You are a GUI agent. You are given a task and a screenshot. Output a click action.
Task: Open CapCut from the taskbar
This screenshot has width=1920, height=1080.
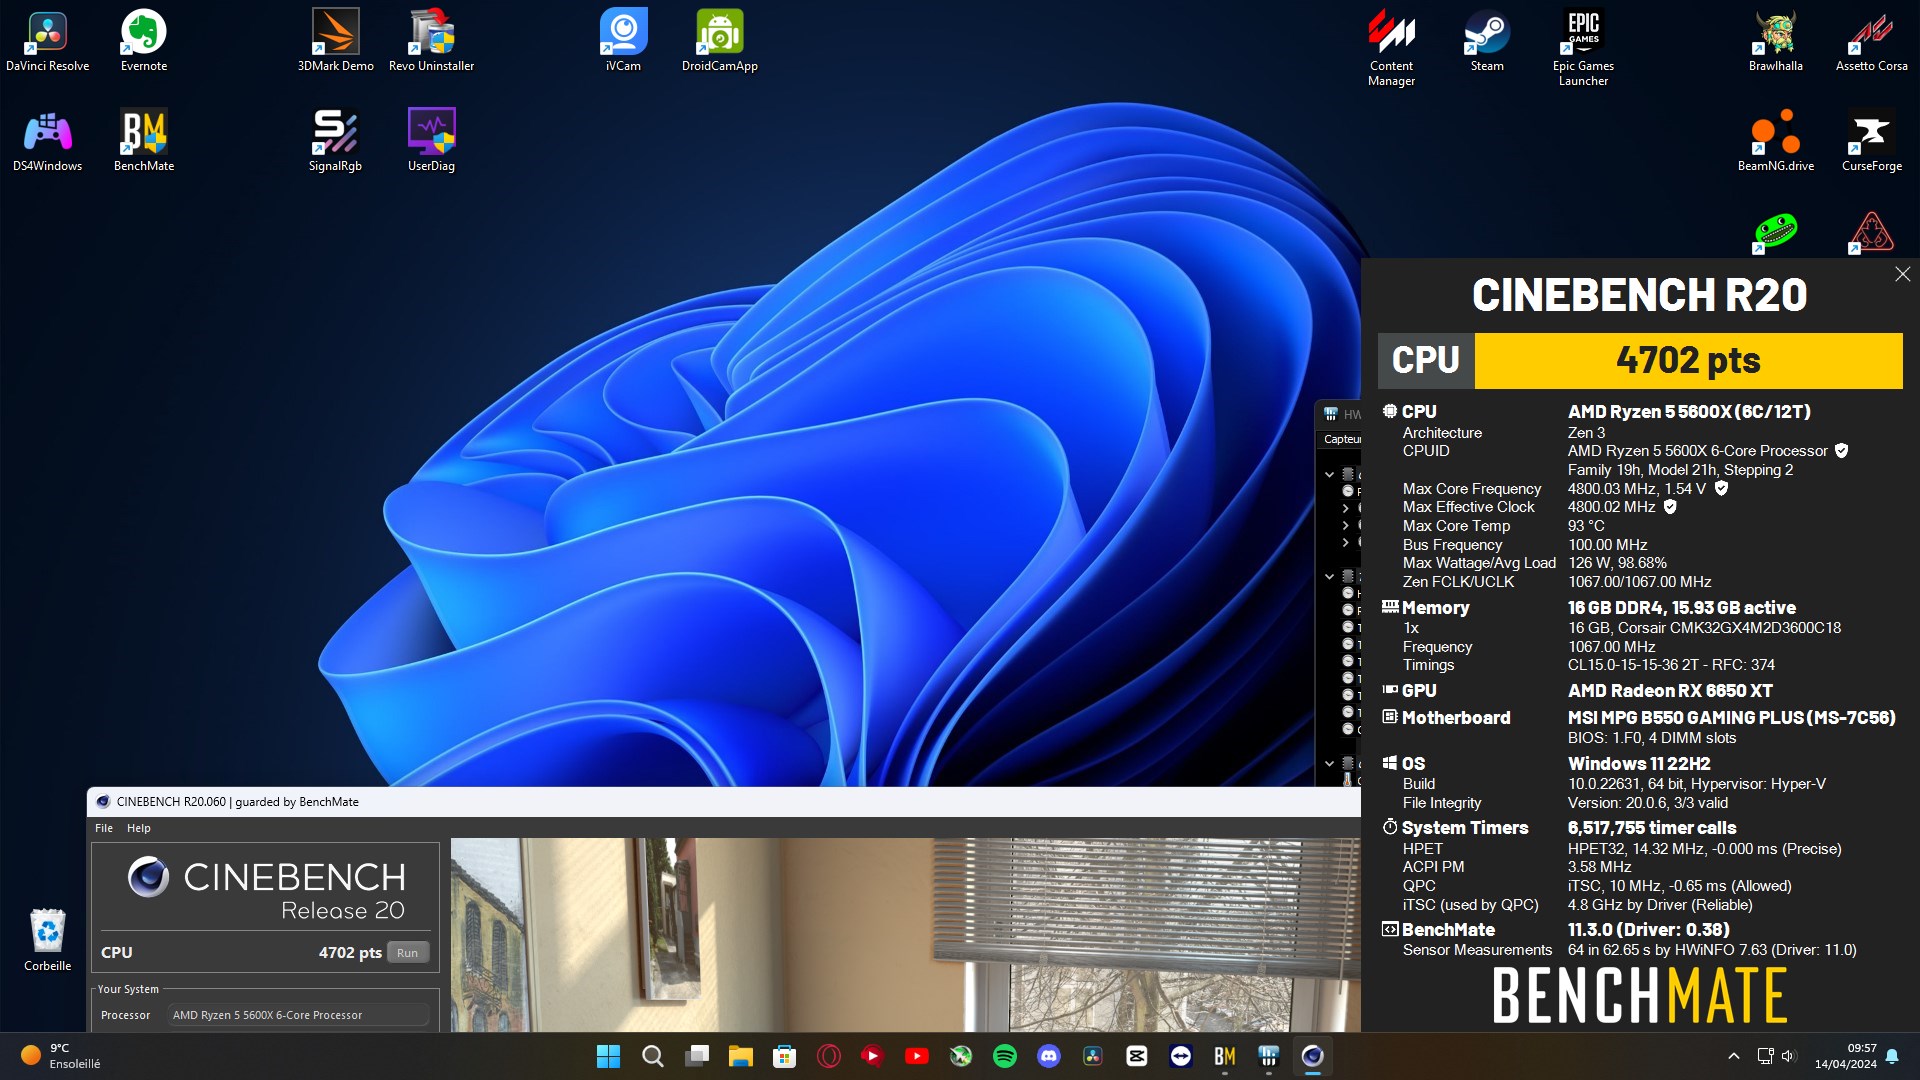1136,1056
